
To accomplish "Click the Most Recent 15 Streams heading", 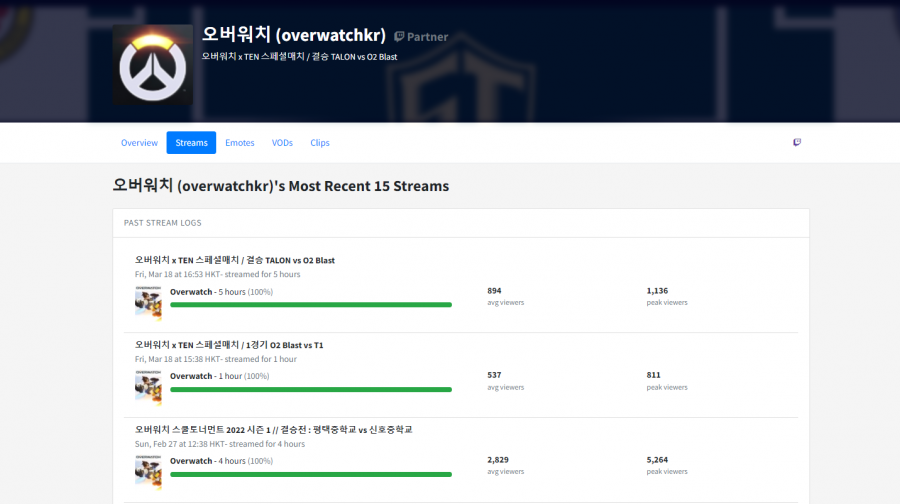I will 281,186.
